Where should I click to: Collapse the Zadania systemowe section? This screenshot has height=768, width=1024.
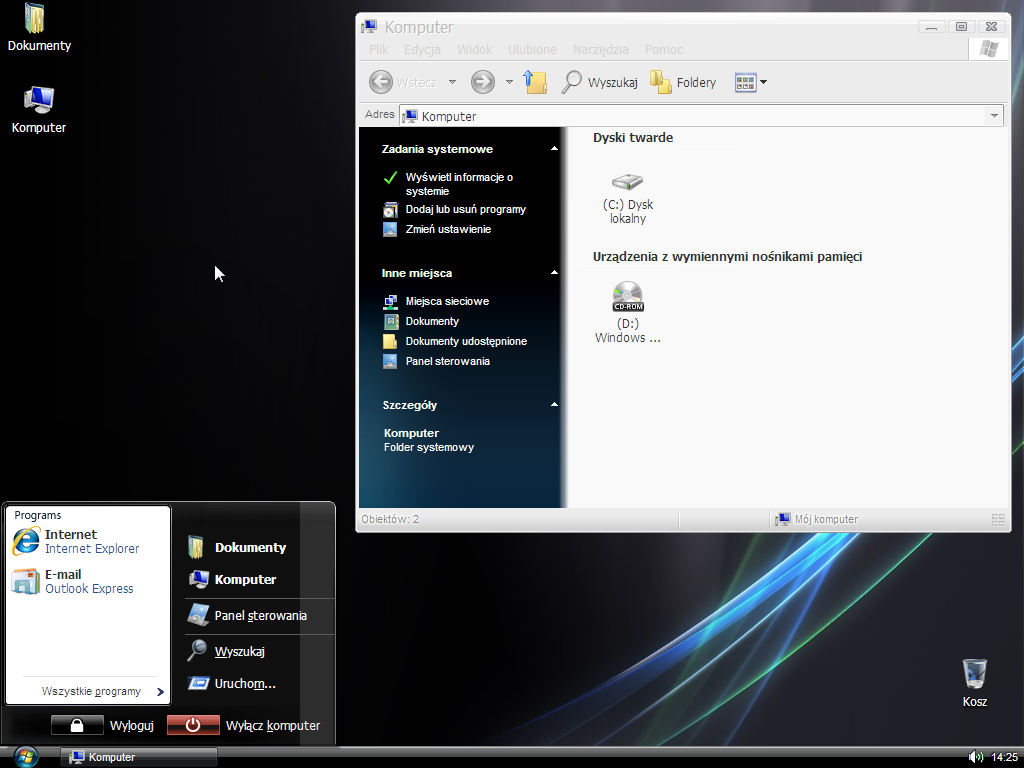pyautogui.click(x=554, y=149)
